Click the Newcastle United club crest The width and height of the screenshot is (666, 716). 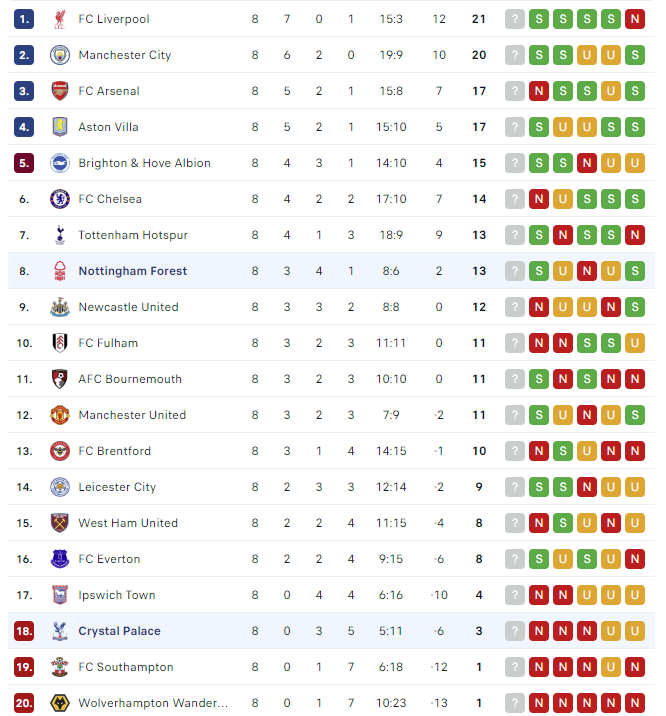pyautogui.click(x=59, y=307)
